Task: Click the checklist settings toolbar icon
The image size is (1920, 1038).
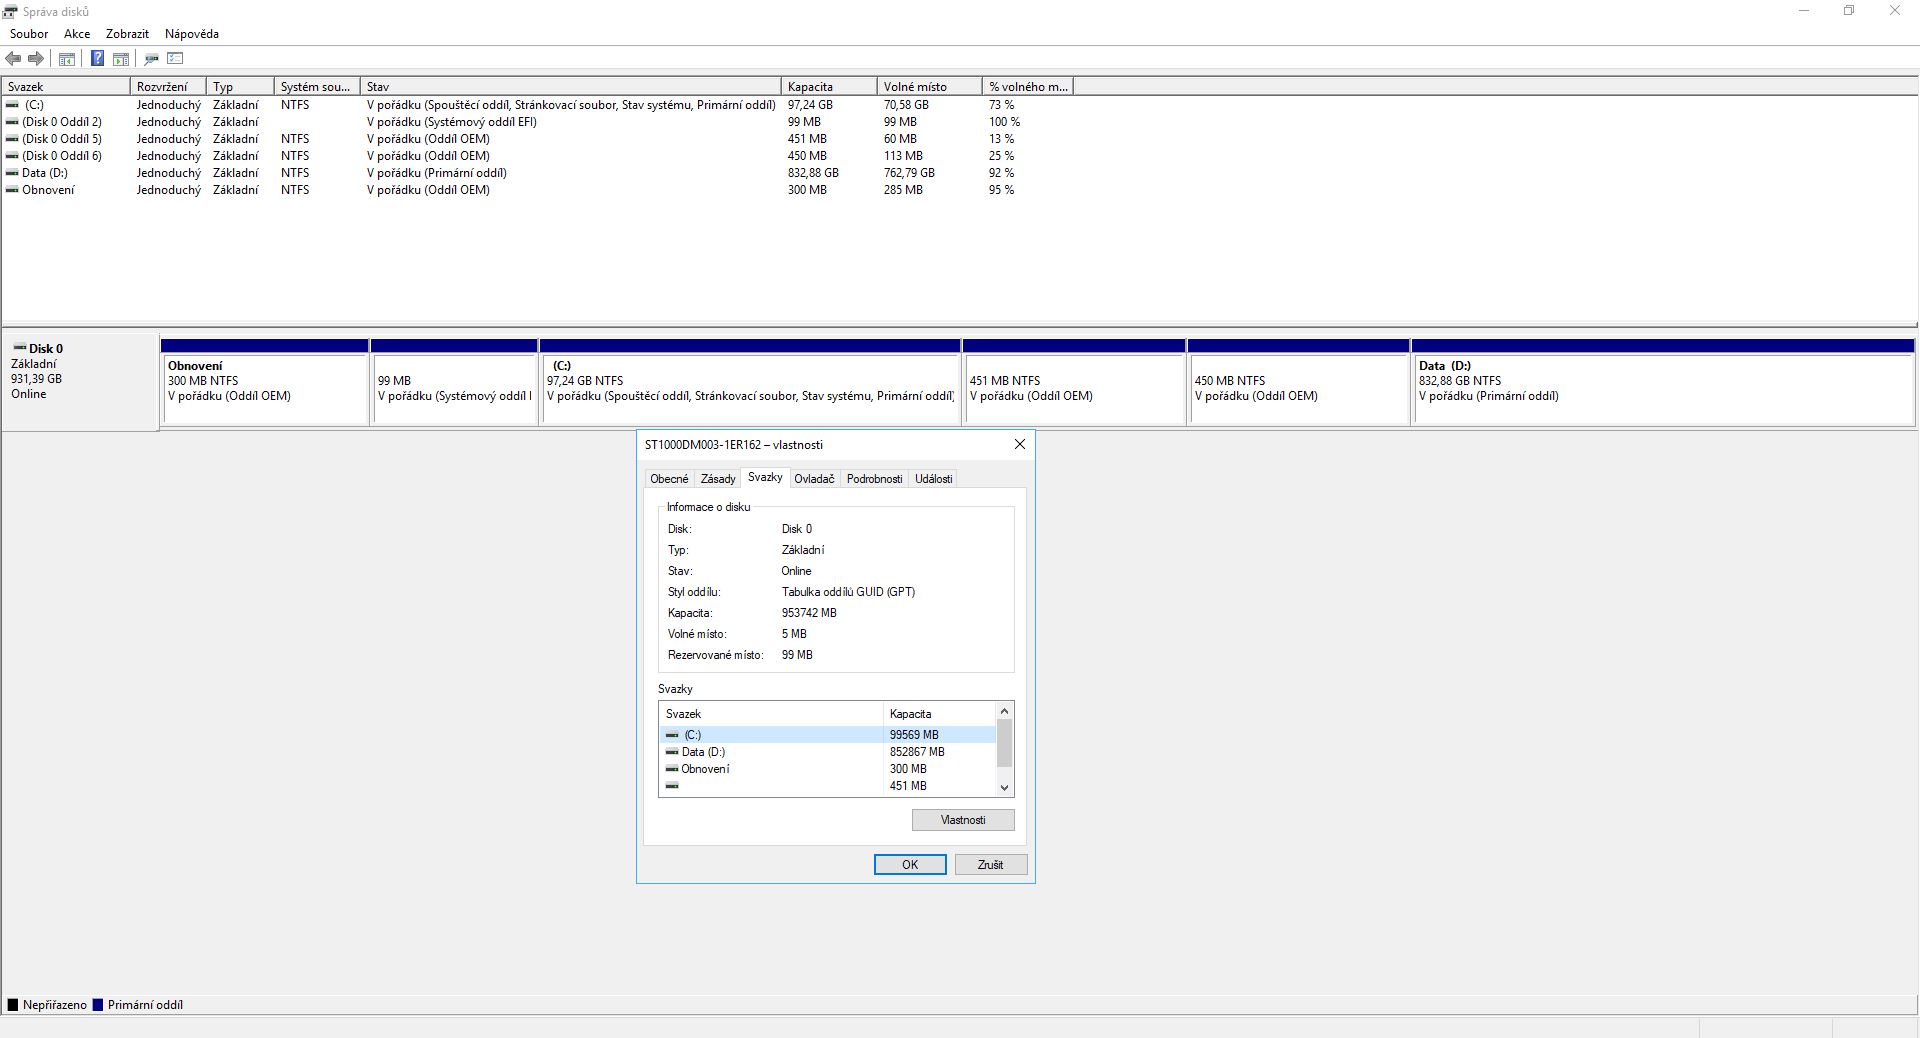Action: click(176, 59)
